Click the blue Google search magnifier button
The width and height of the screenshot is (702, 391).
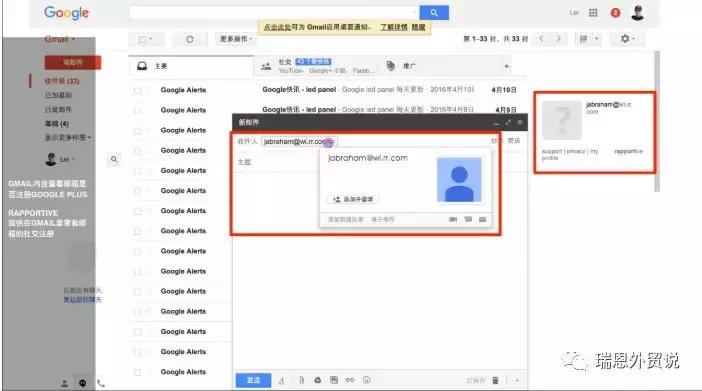click(x=434, y=13)
